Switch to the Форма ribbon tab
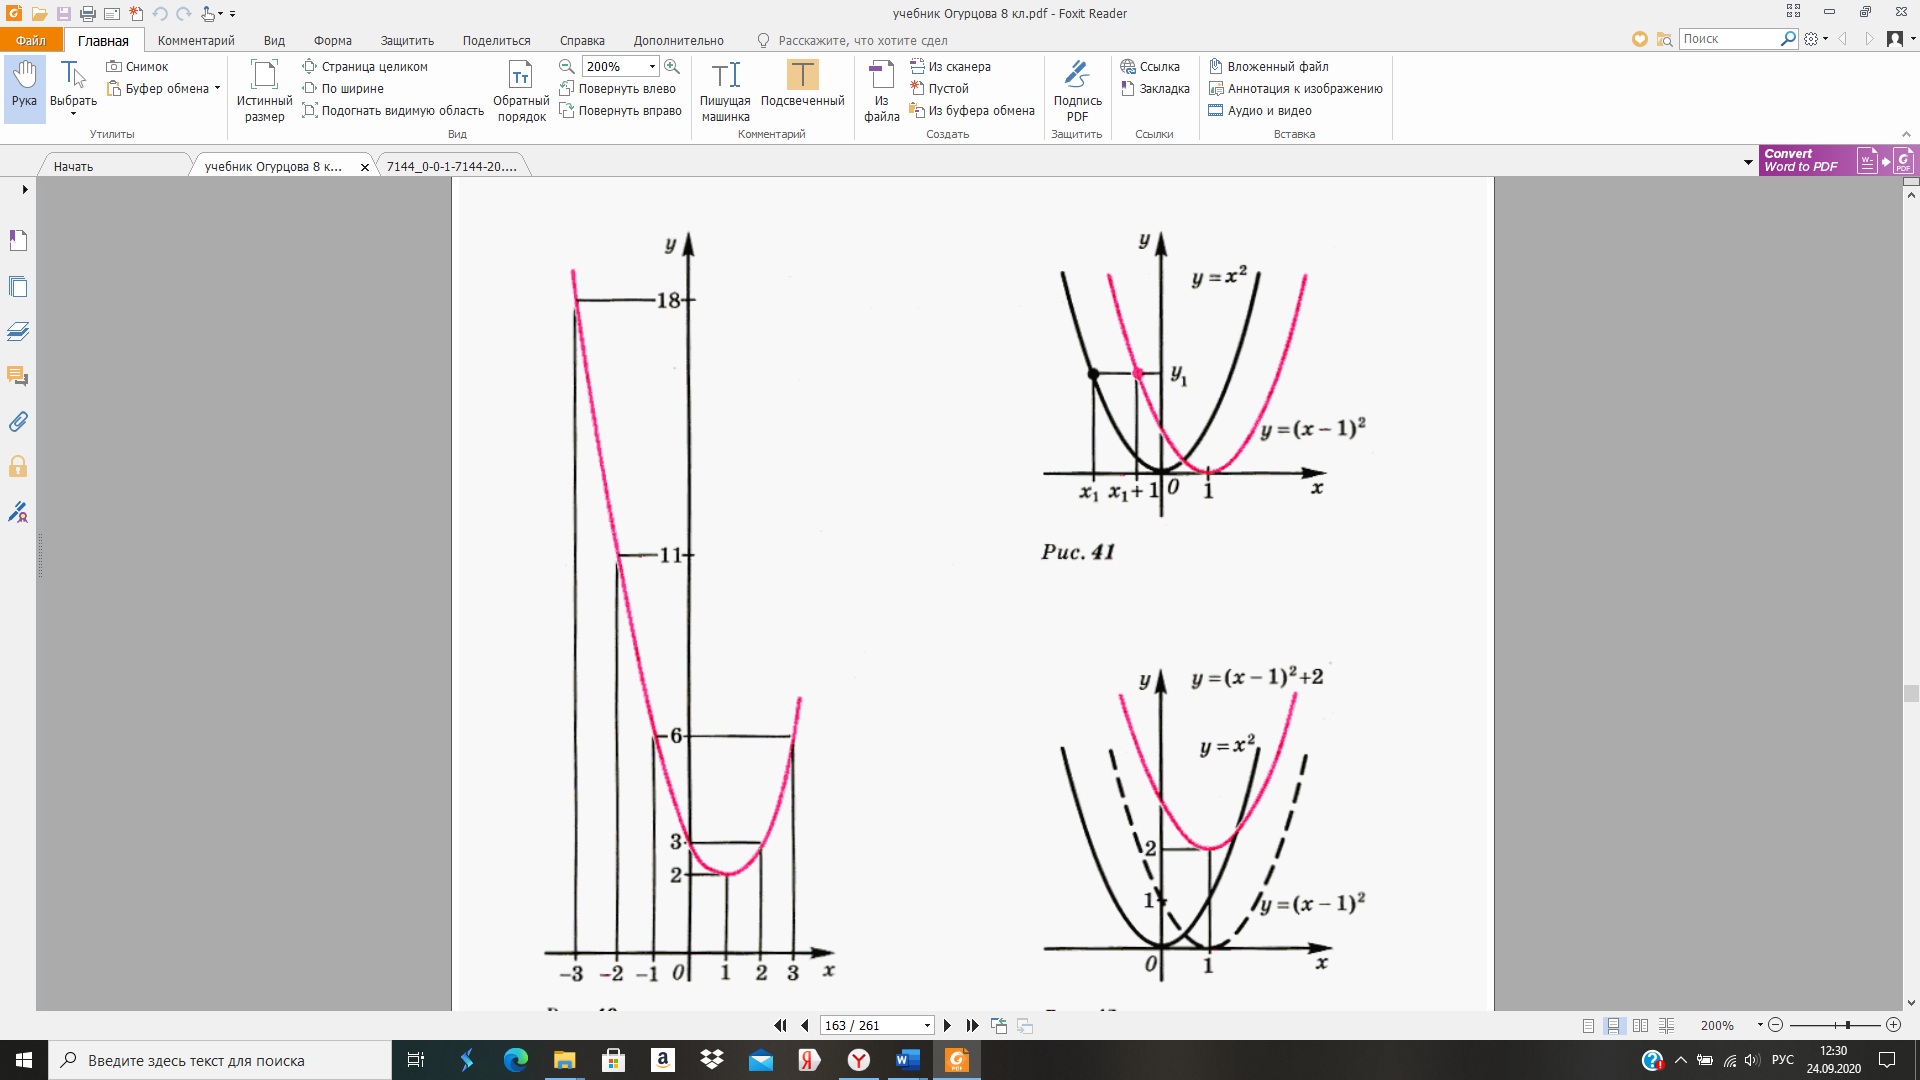Screen dimensions: 1920x1080 (x=332, y=40)
